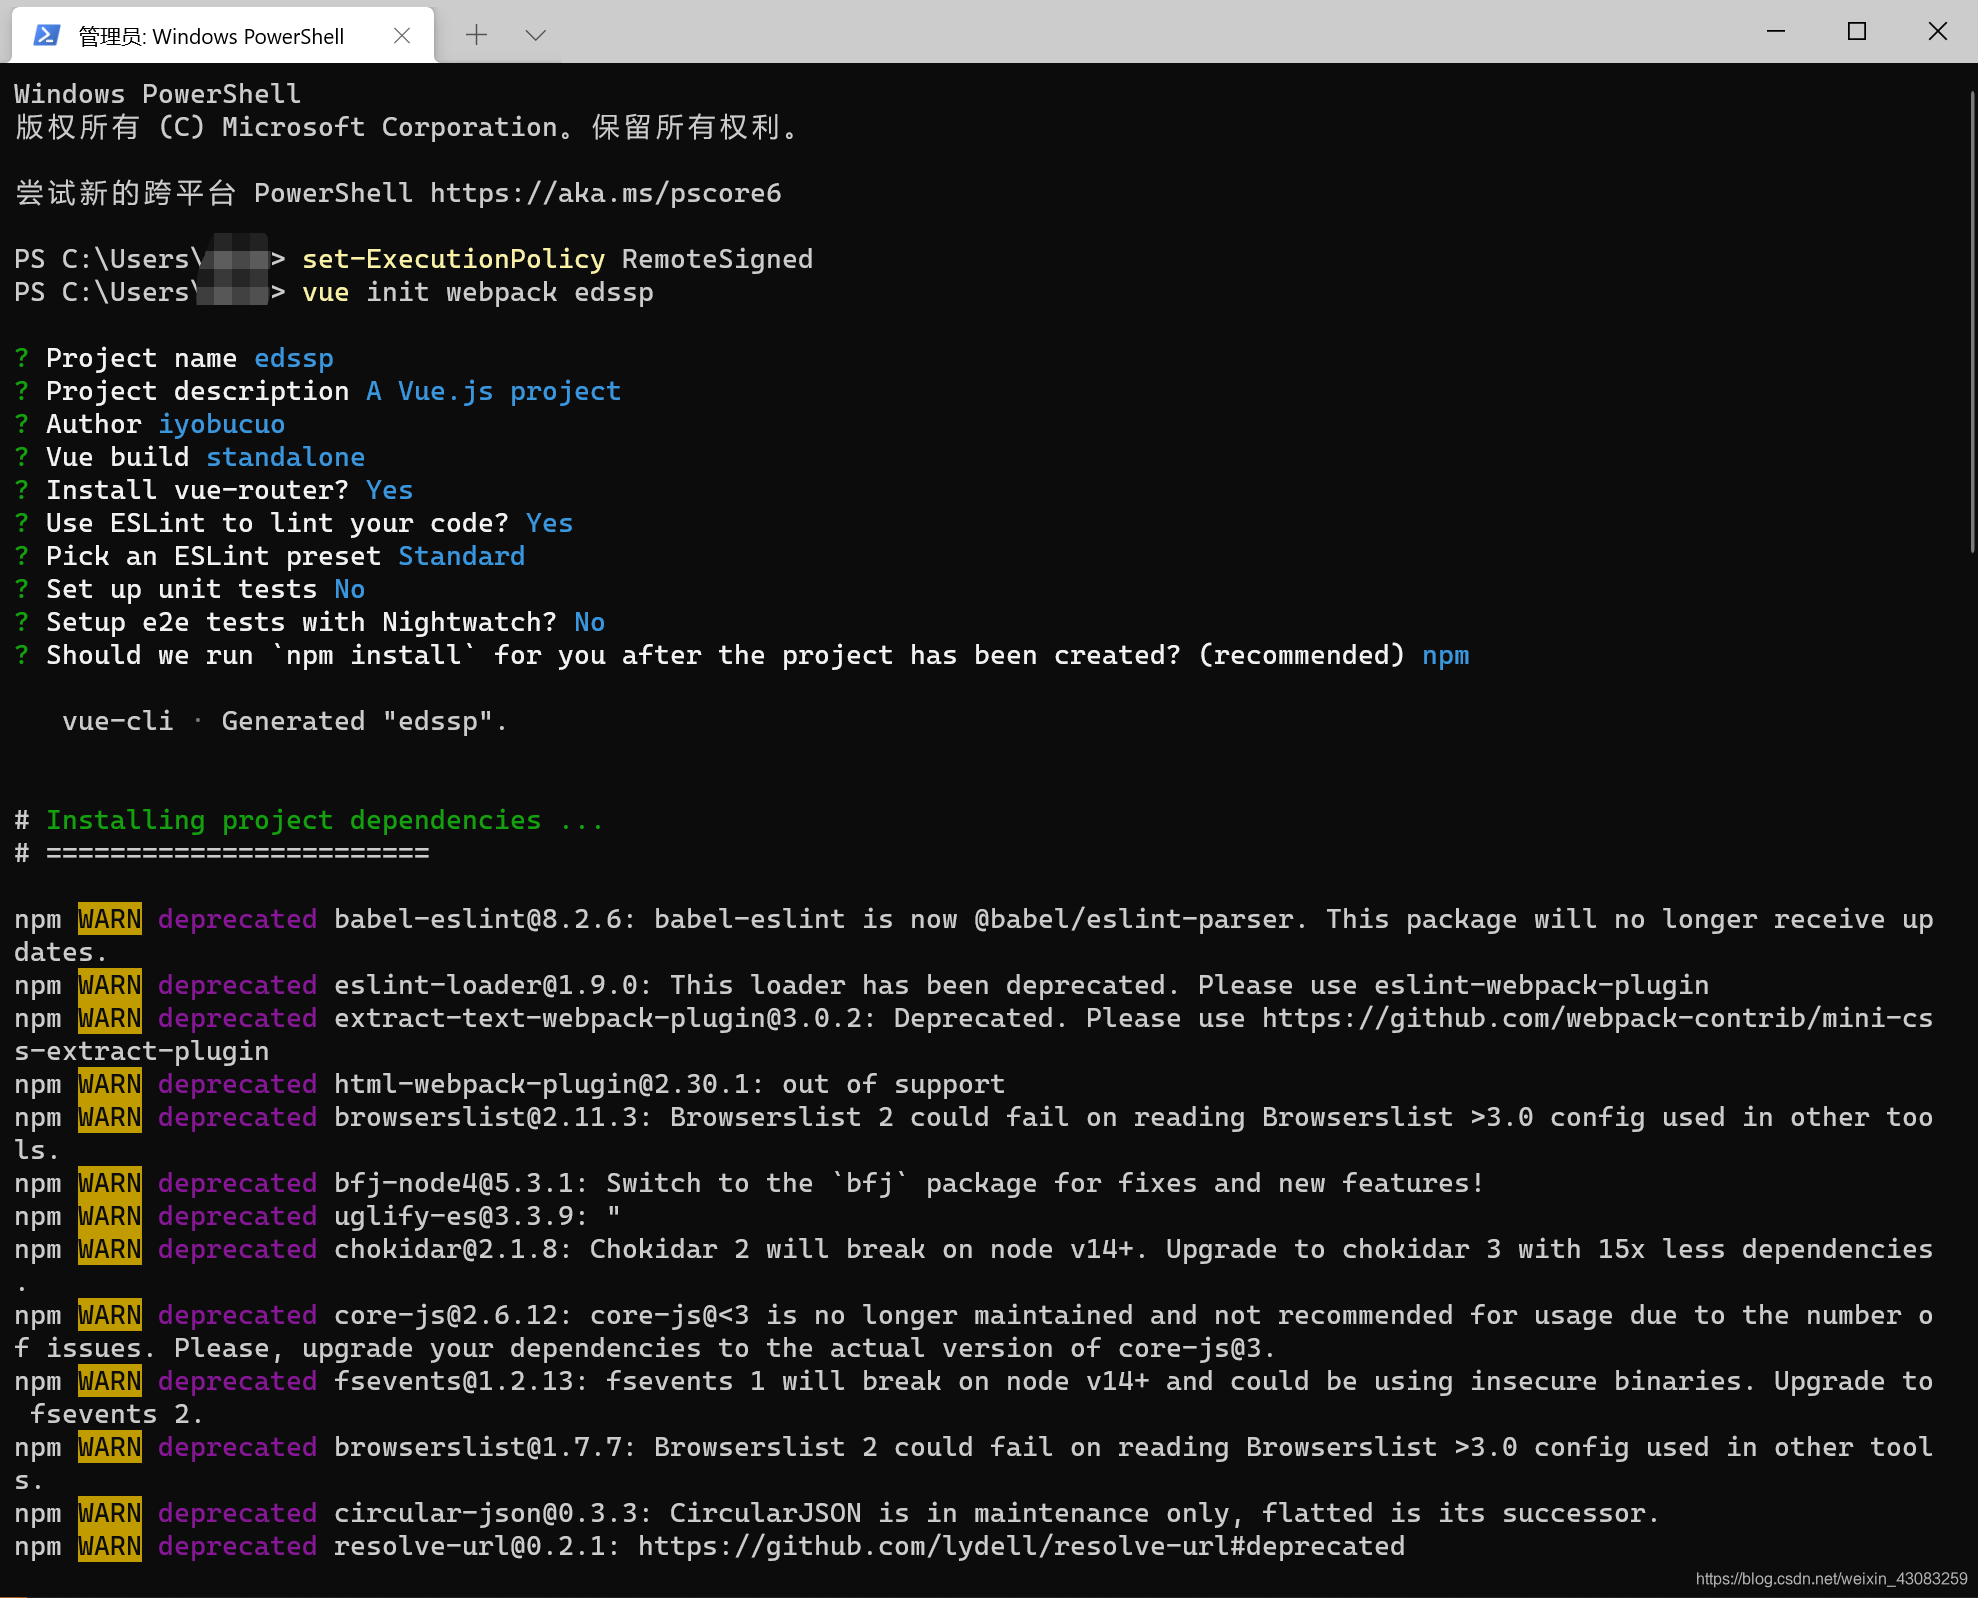This screenshot has height=1598, width=1978.
Task: Click the Vue build value 'standalone'
Action: 286,457
